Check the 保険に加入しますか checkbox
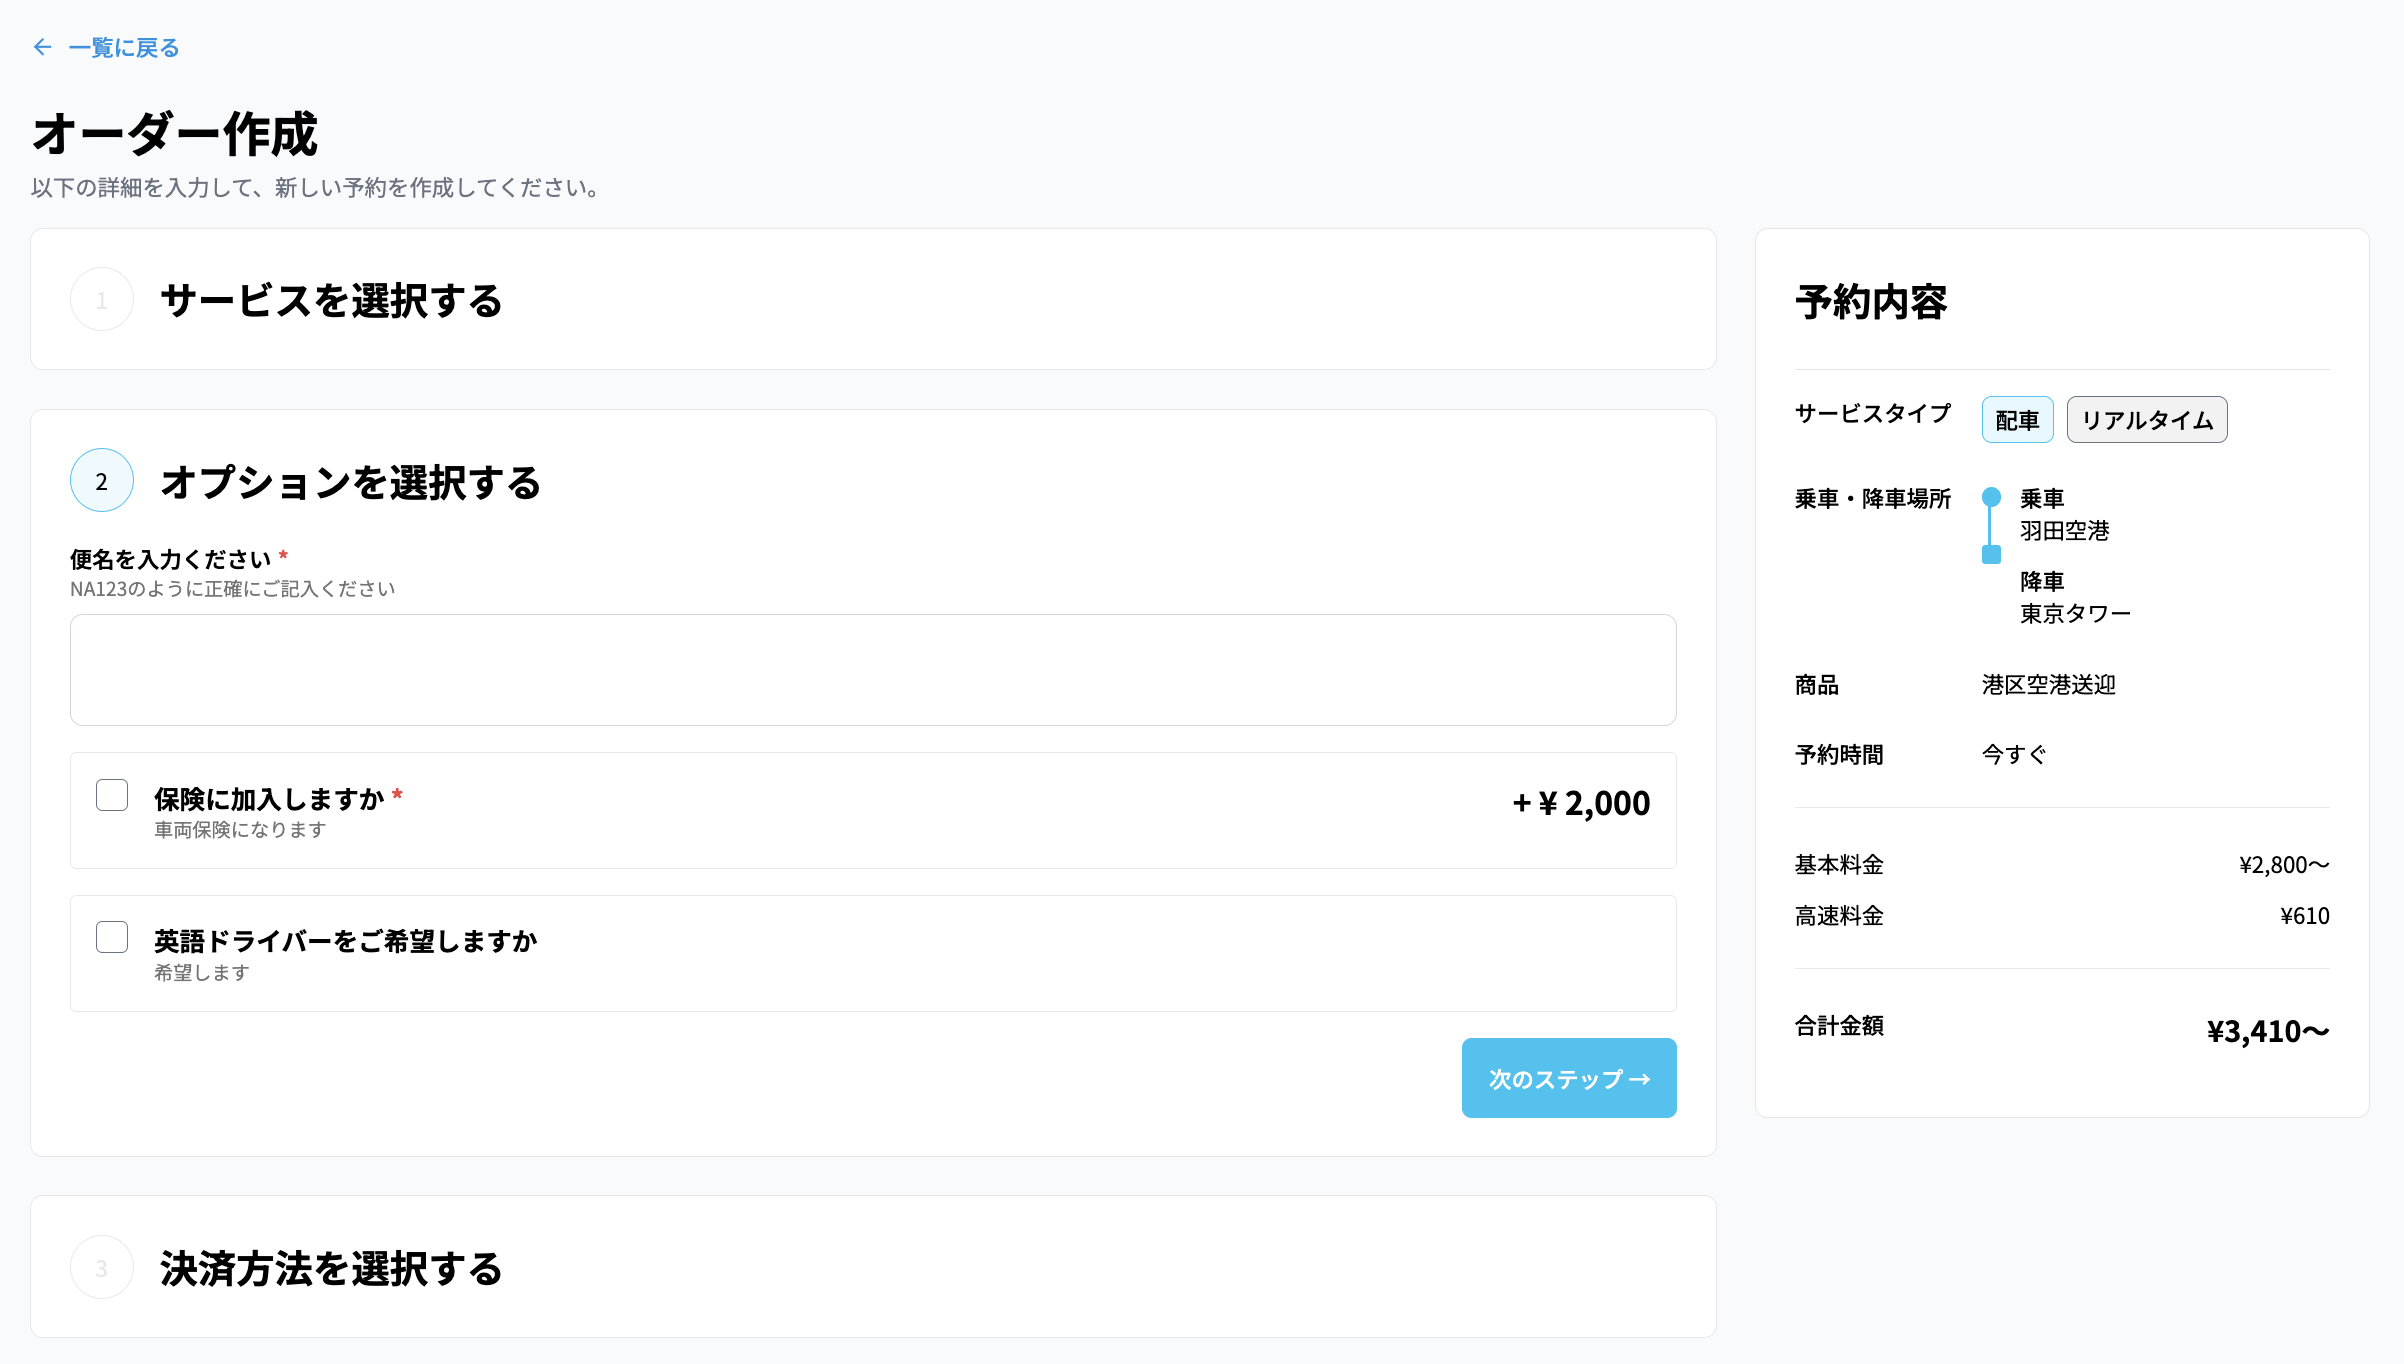The image size is (2404, 1364). click(112, 796)
